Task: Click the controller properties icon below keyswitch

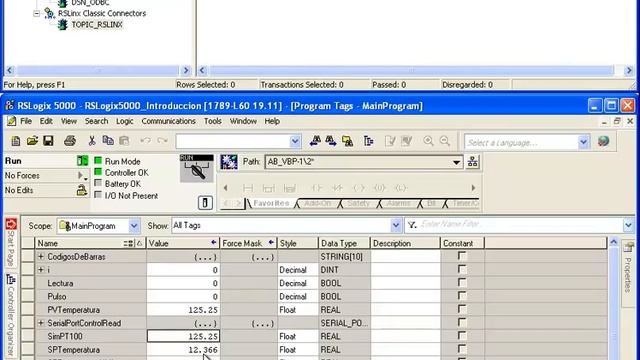Action: coord(205,202)
